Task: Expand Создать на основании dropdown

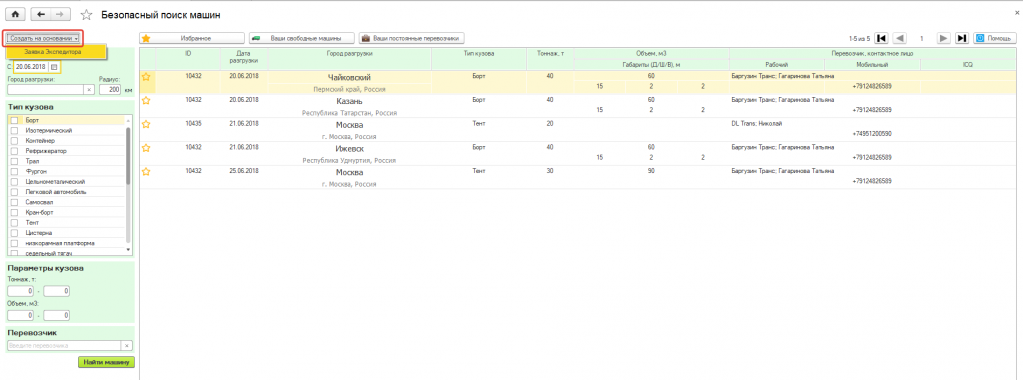Action: tap(44, 39)
